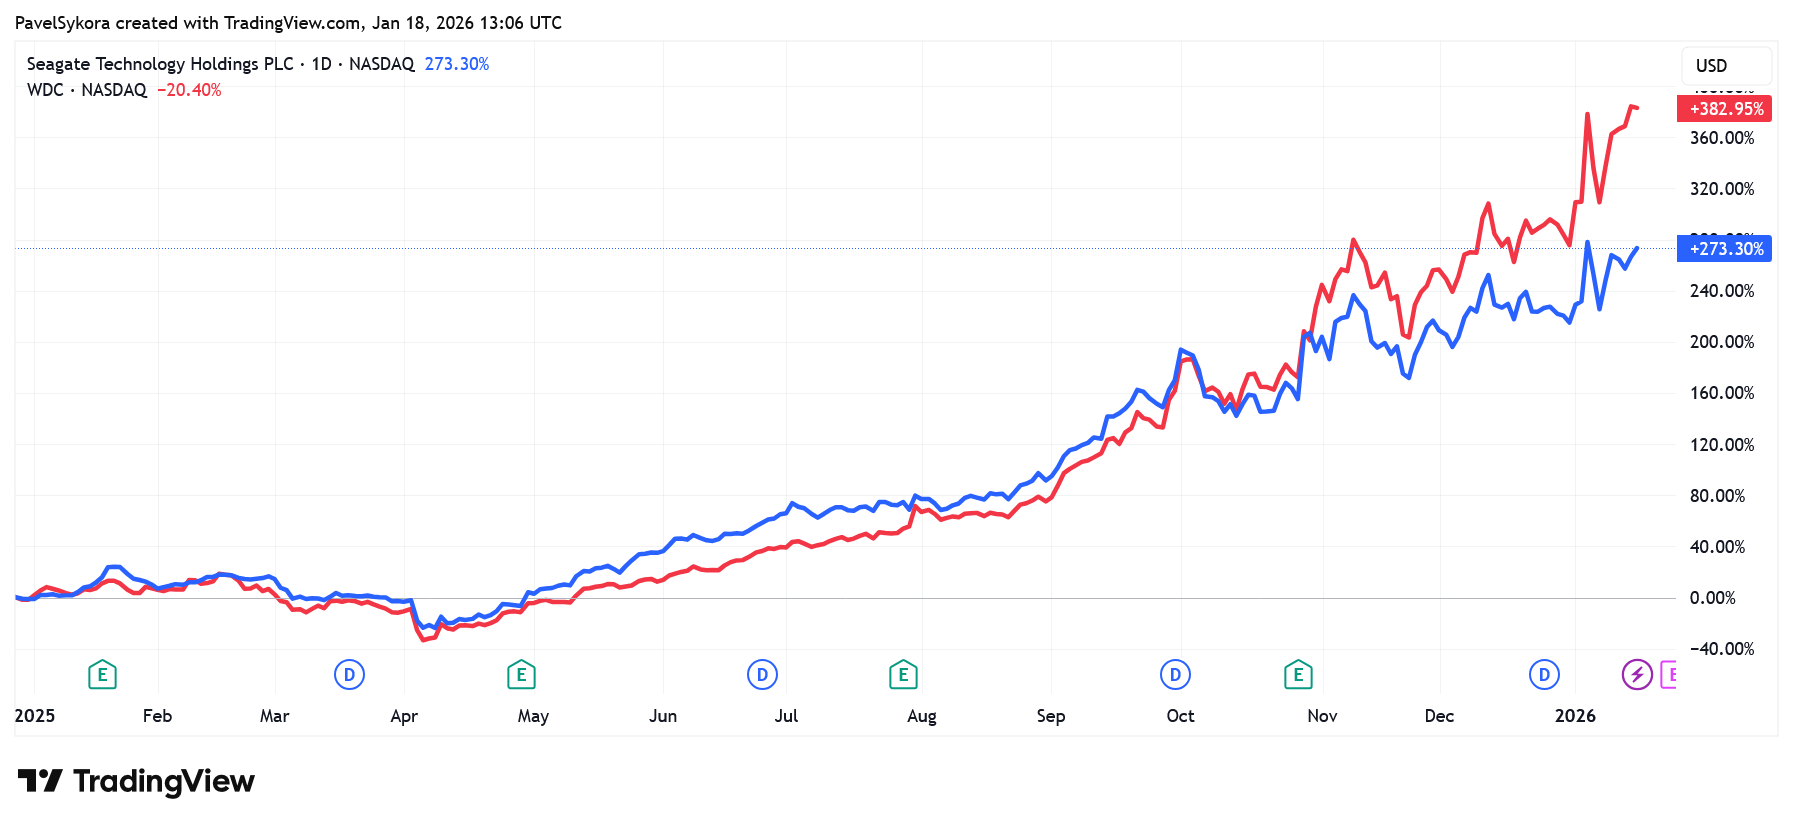Click the TradingView logo

pos(136,781)
